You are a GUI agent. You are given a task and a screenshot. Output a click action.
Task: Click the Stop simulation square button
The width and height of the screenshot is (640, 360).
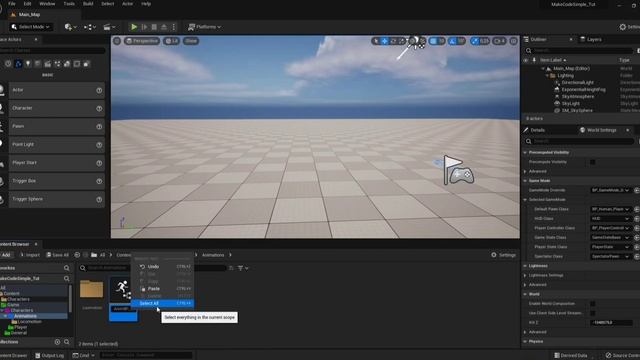[x=154, y=27]
